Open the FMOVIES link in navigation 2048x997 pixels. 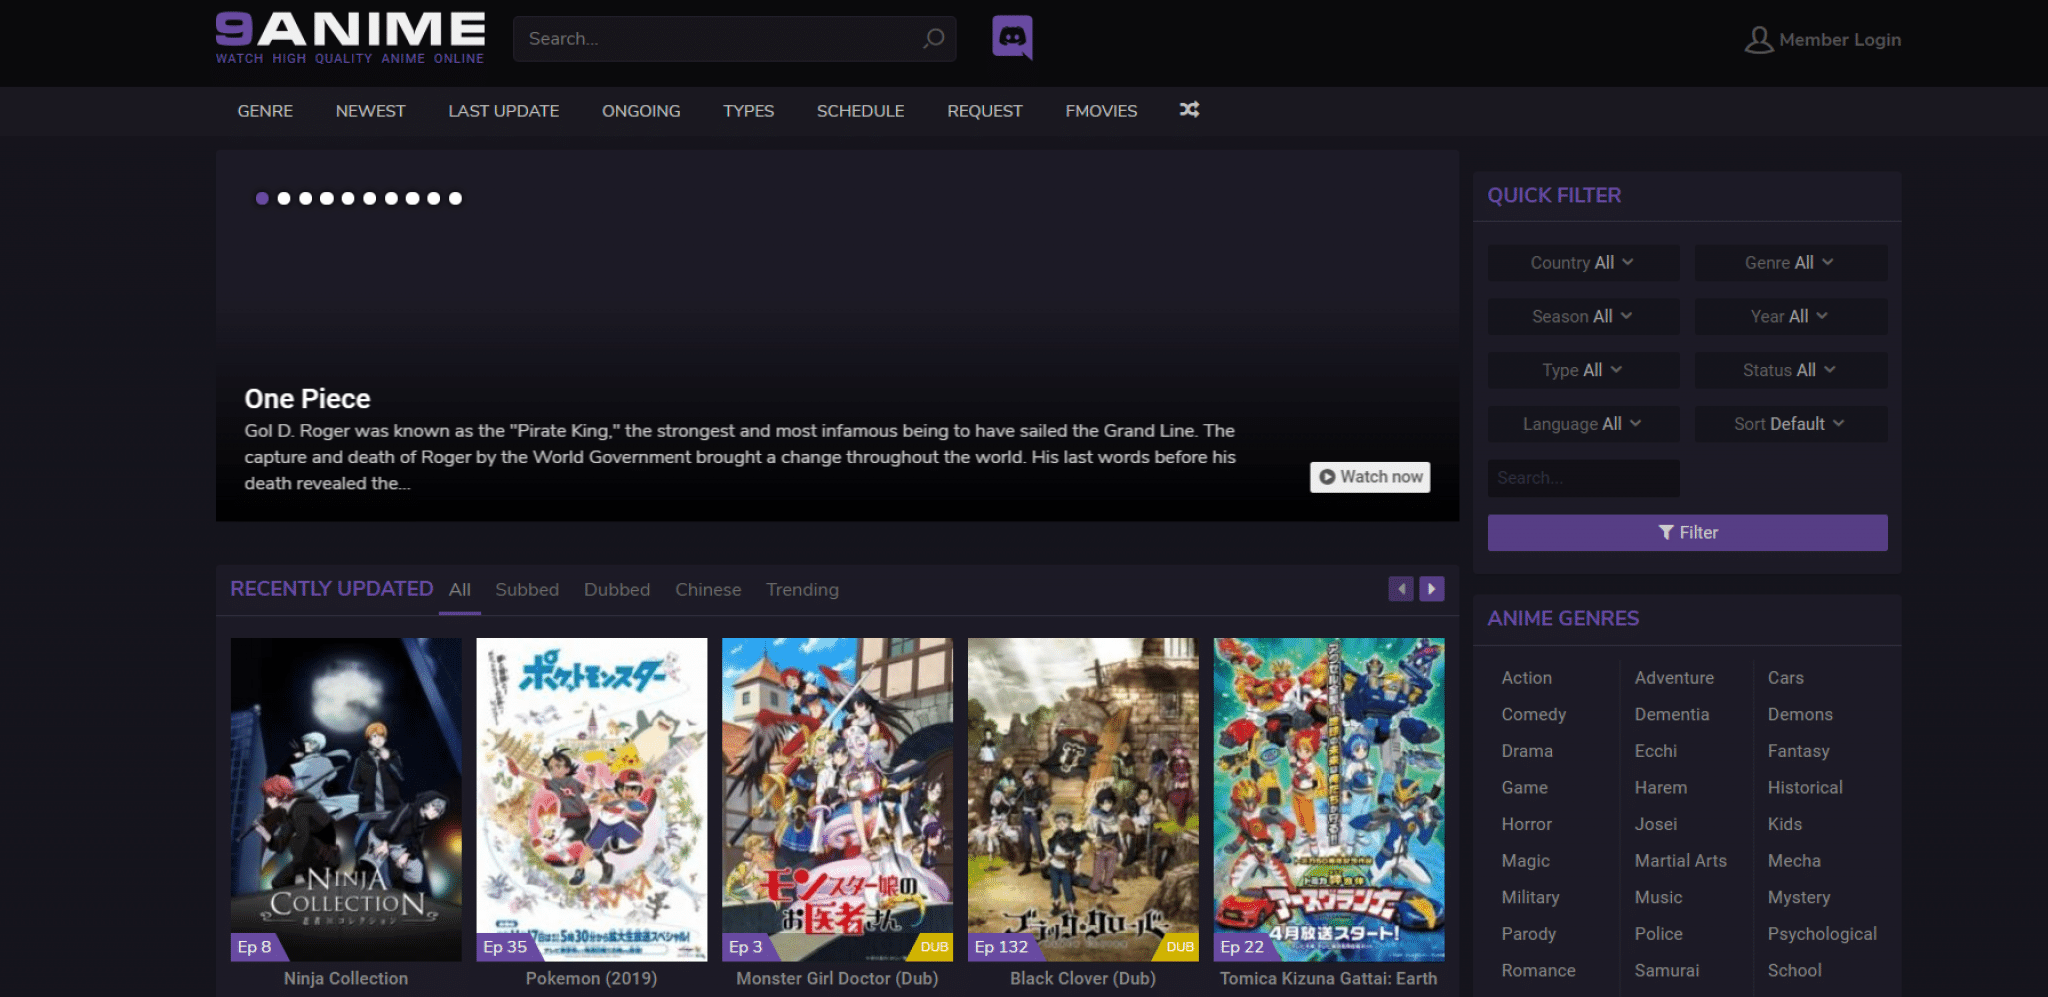pos(1101,111)
